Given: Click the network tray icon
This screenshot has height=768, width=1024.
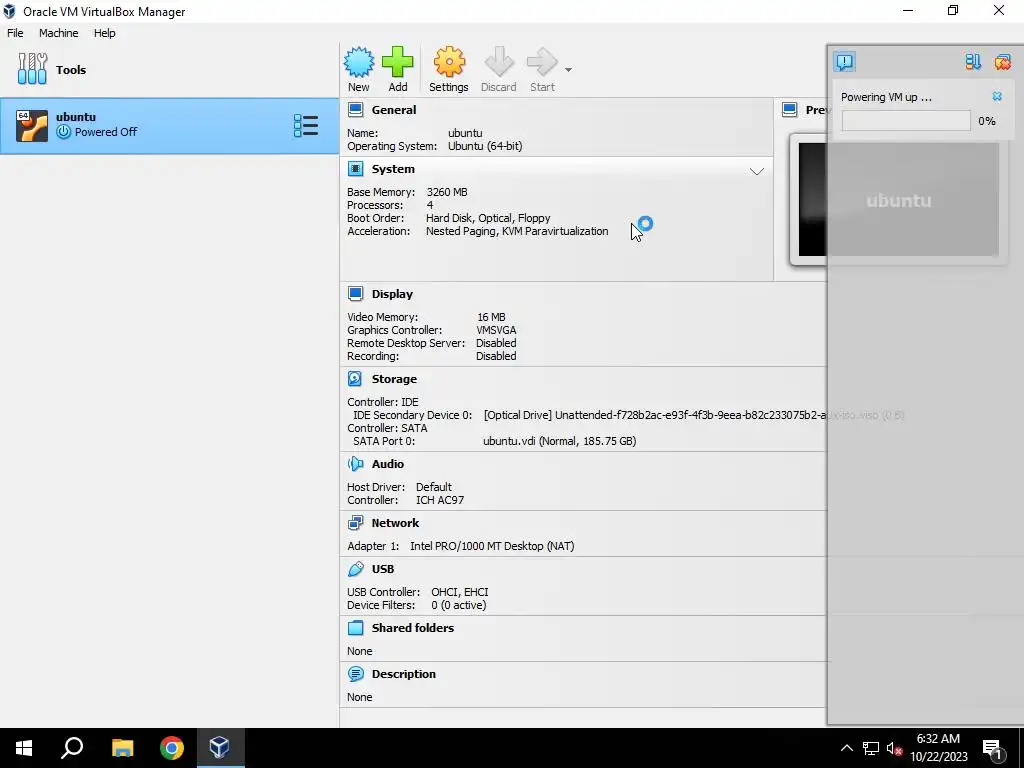Looking at the screenshot, I should click(x=871, y=748).
